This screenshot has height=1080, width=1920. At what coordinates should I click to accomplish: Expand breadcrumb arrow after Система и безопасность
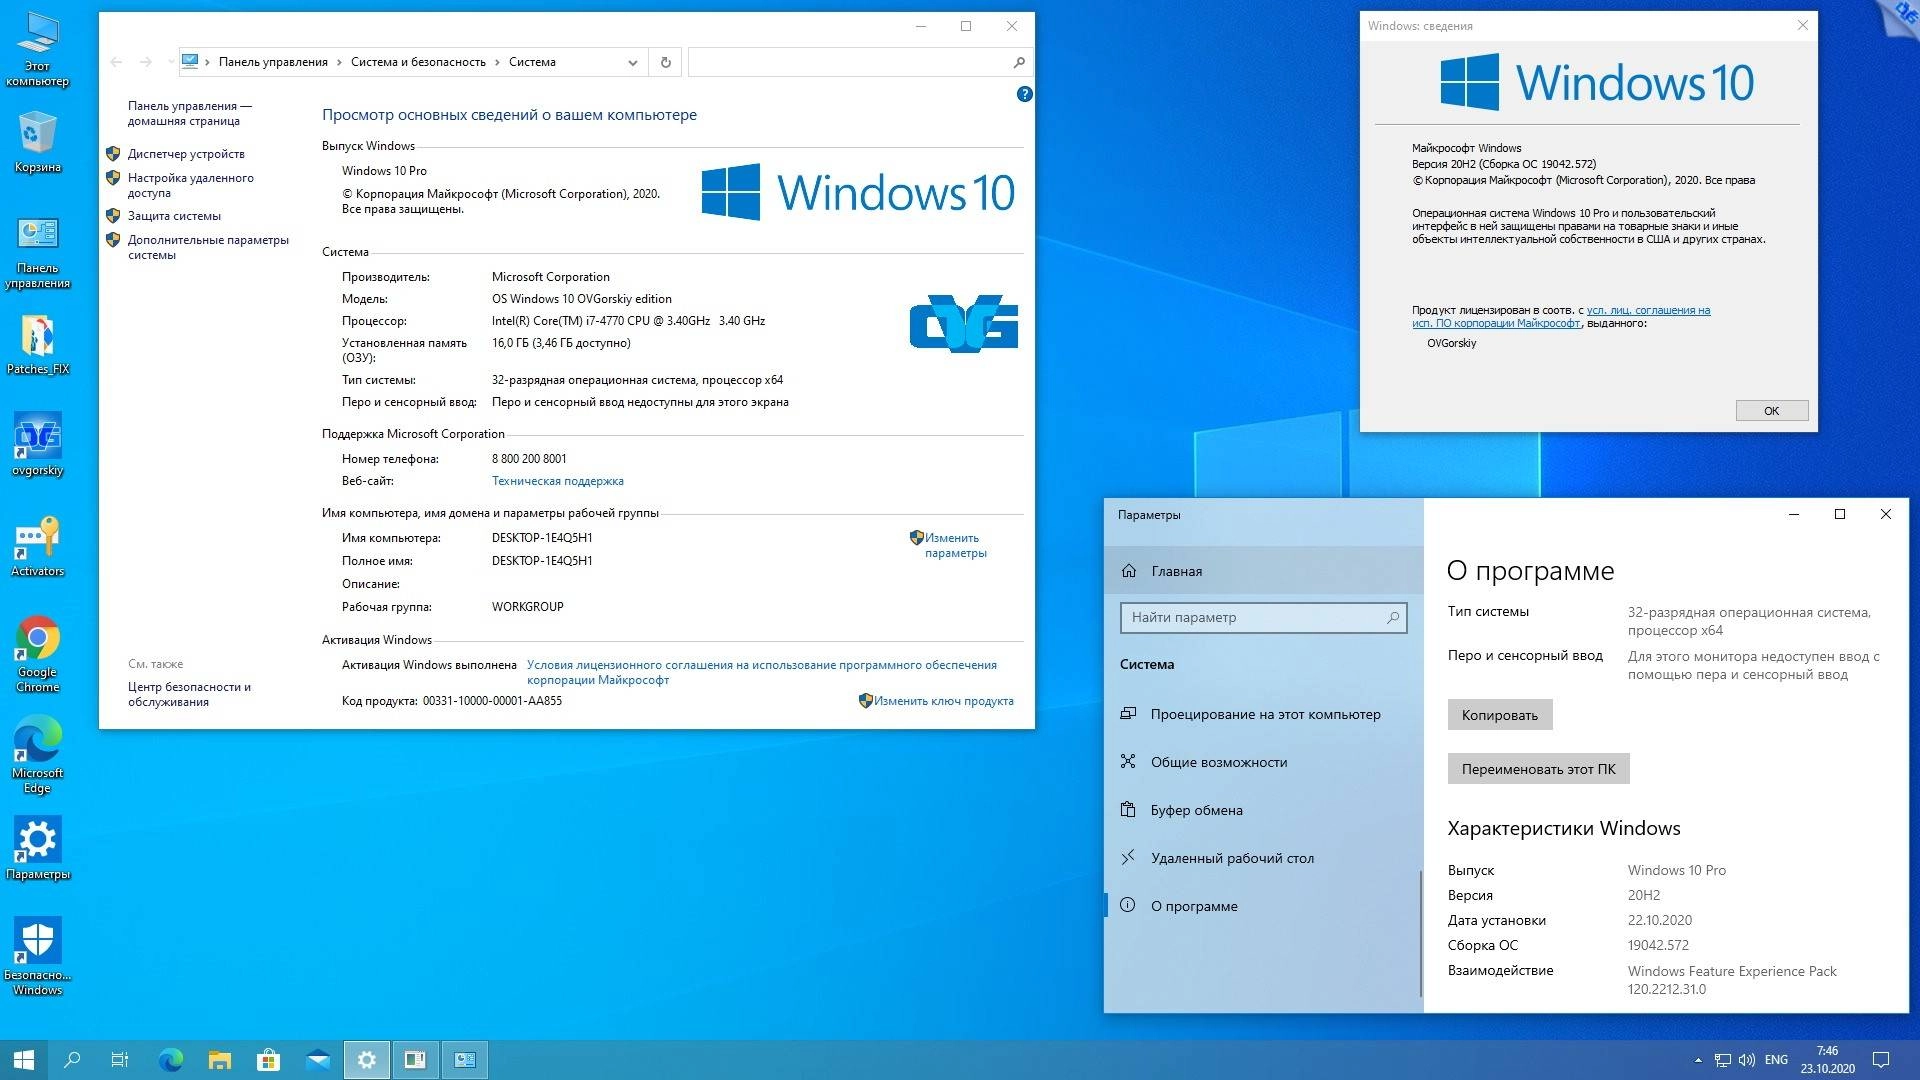(497, 62)
